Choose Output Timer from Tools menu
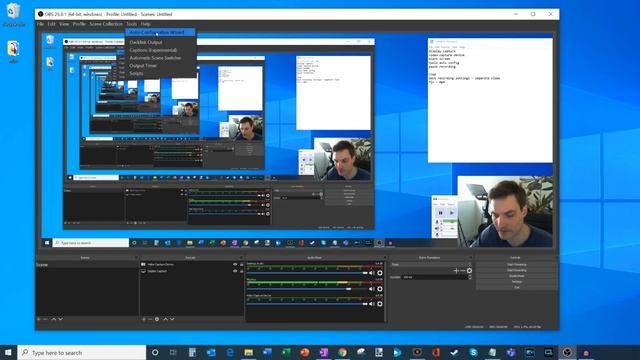640x360 pixels. (x=160, y=66)
